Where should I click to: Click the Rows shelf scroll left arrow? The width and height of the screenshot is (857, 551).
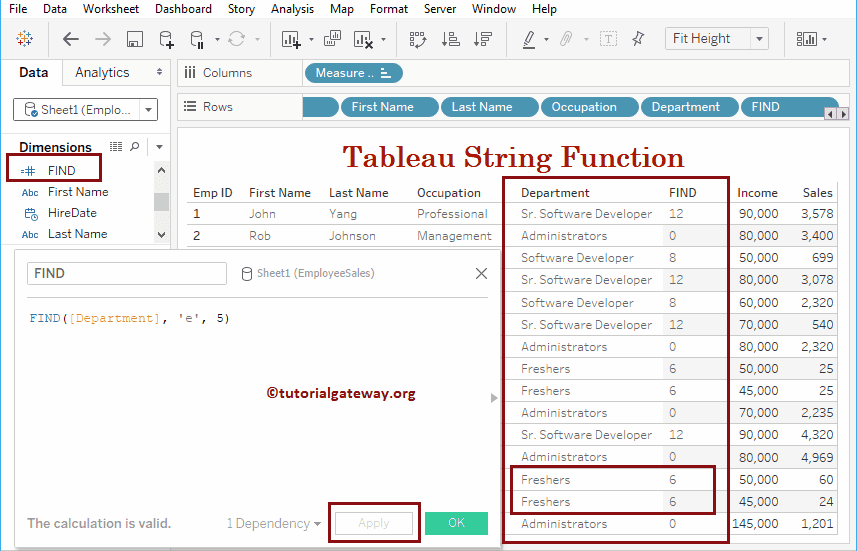(x=831, y=114)
